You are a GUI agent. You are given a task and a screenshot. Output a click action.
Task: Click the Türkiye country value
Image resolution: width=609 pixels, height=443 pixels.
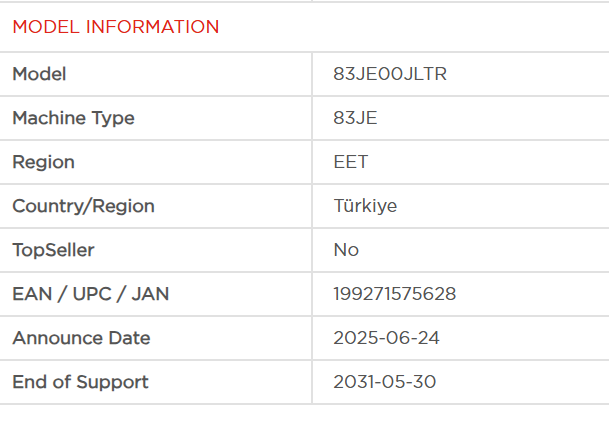click(x=365, y=206)
